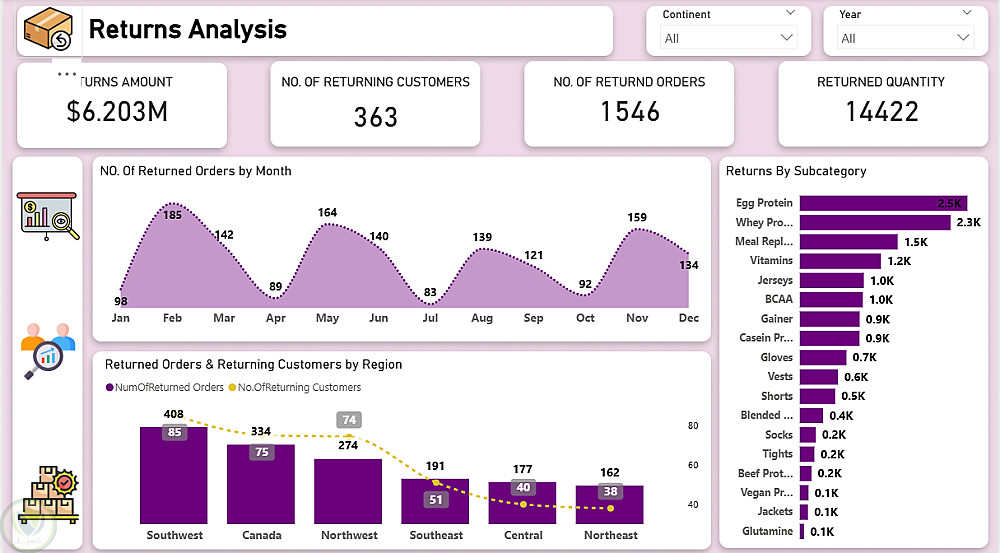Viewport: 1000px width, 553px height.
Task: Select the Northwest region bar
Action: point(348,491)
